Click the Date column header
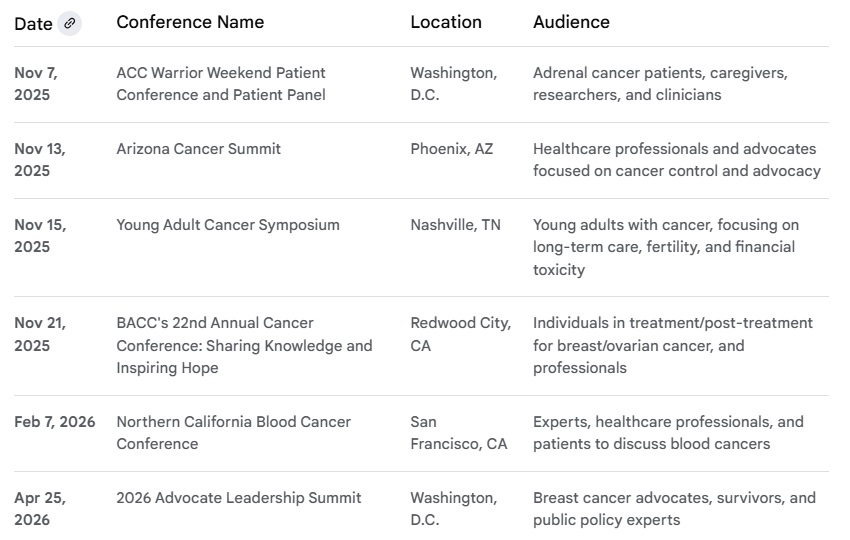This screenshot has height=540, width=850. click(33, 23)
